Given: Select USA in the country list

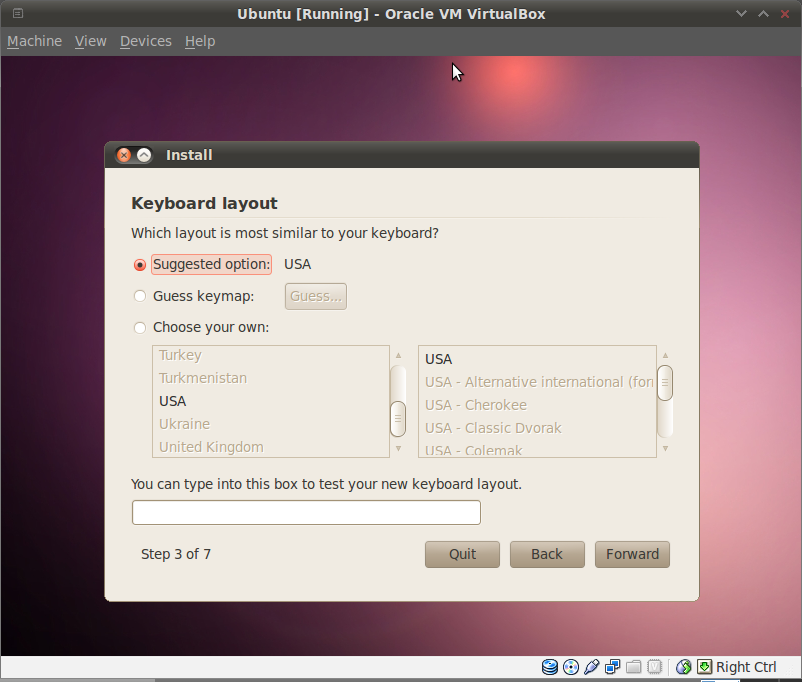Looking at the screenshot, I should [x=271, y=401].
